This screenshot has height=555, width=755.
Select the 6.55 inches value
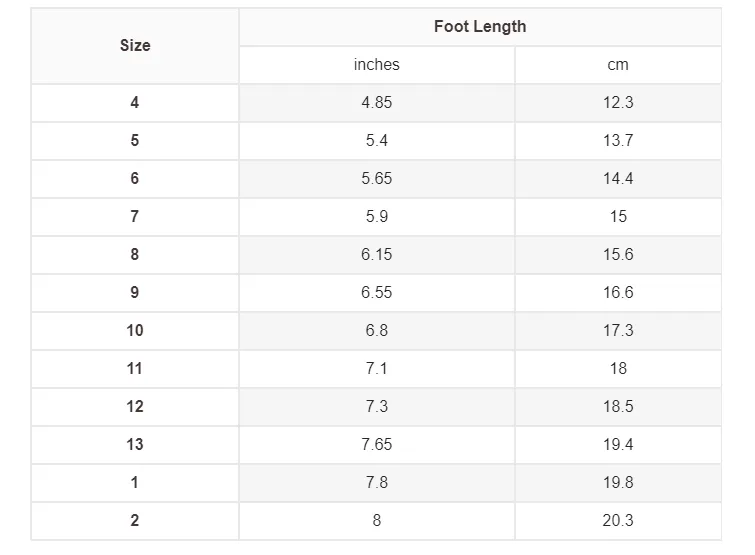[377, 293]
